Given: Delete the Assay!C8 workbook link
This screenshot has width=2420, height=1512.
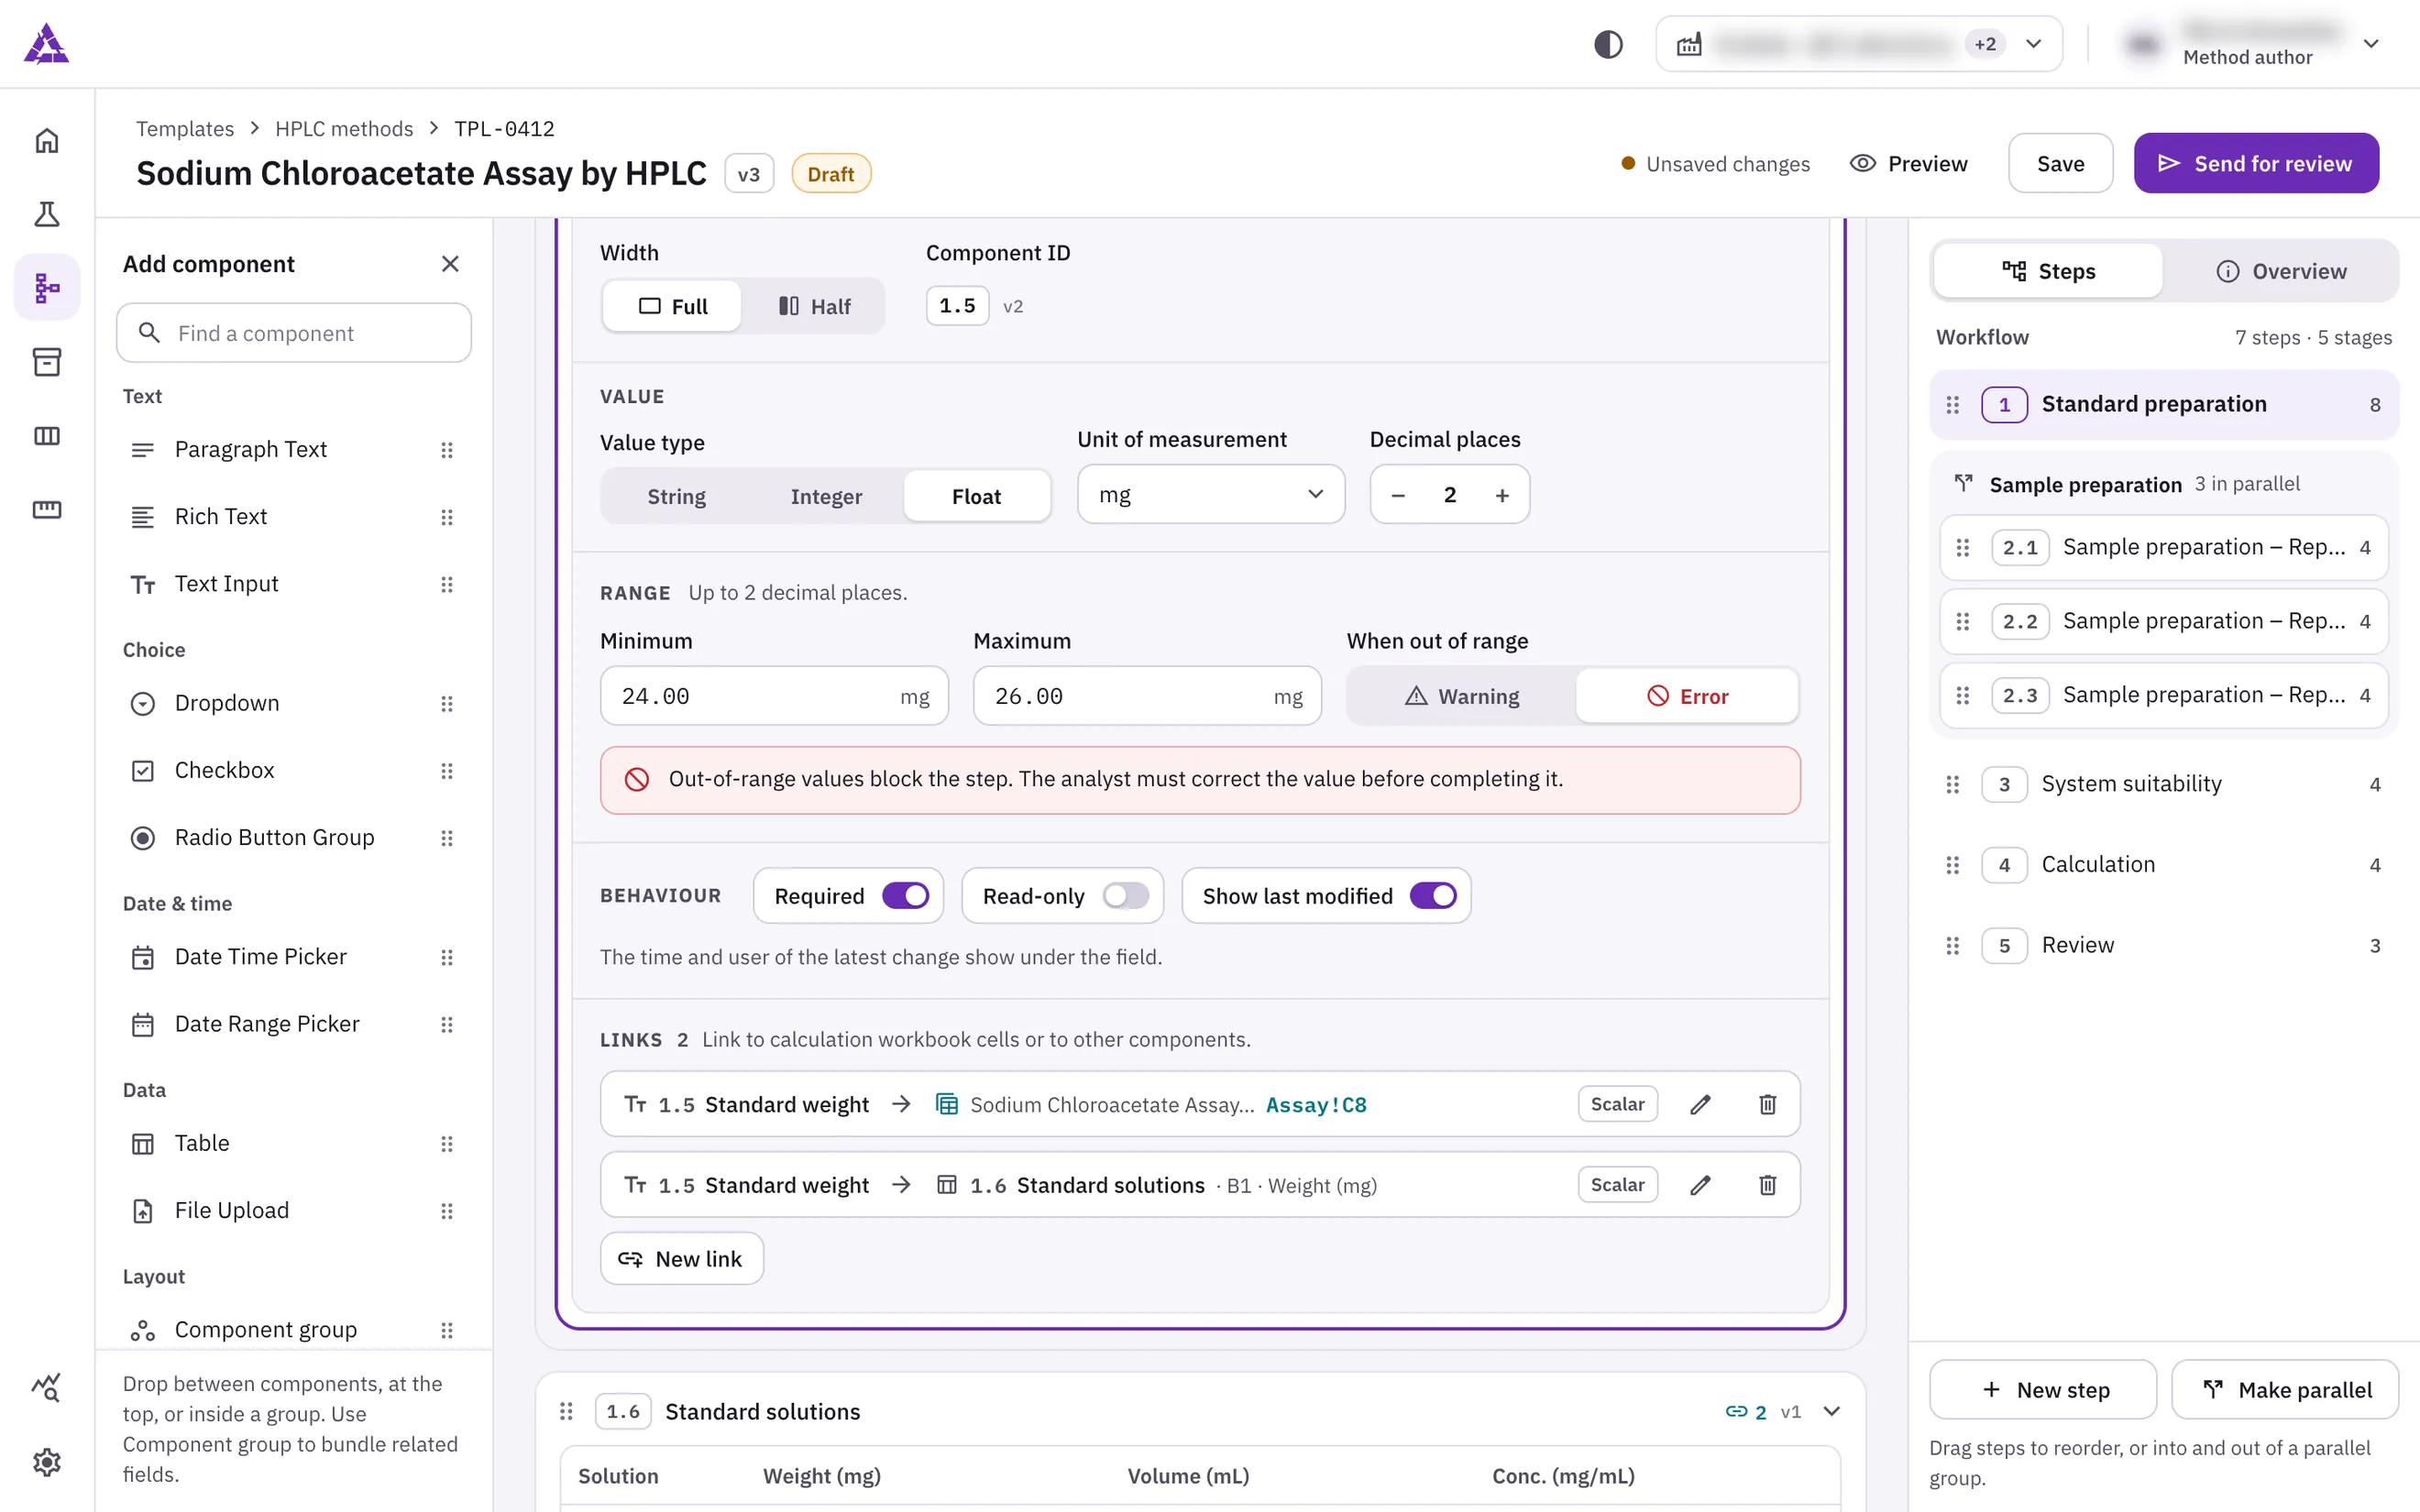Looking at the screenshot, I should coord(1767,1104).
